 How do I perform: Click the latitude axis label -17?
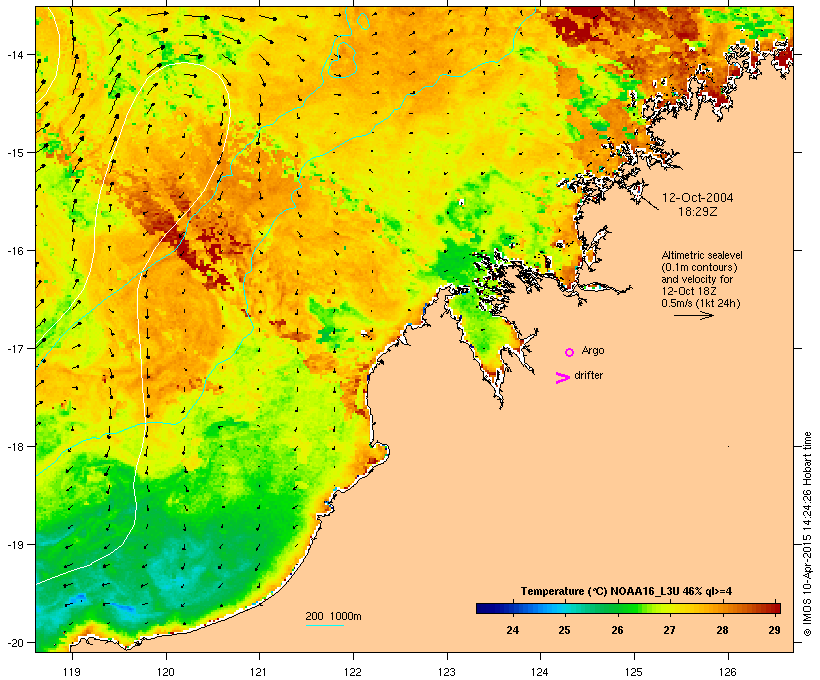[x=14, y=348]
